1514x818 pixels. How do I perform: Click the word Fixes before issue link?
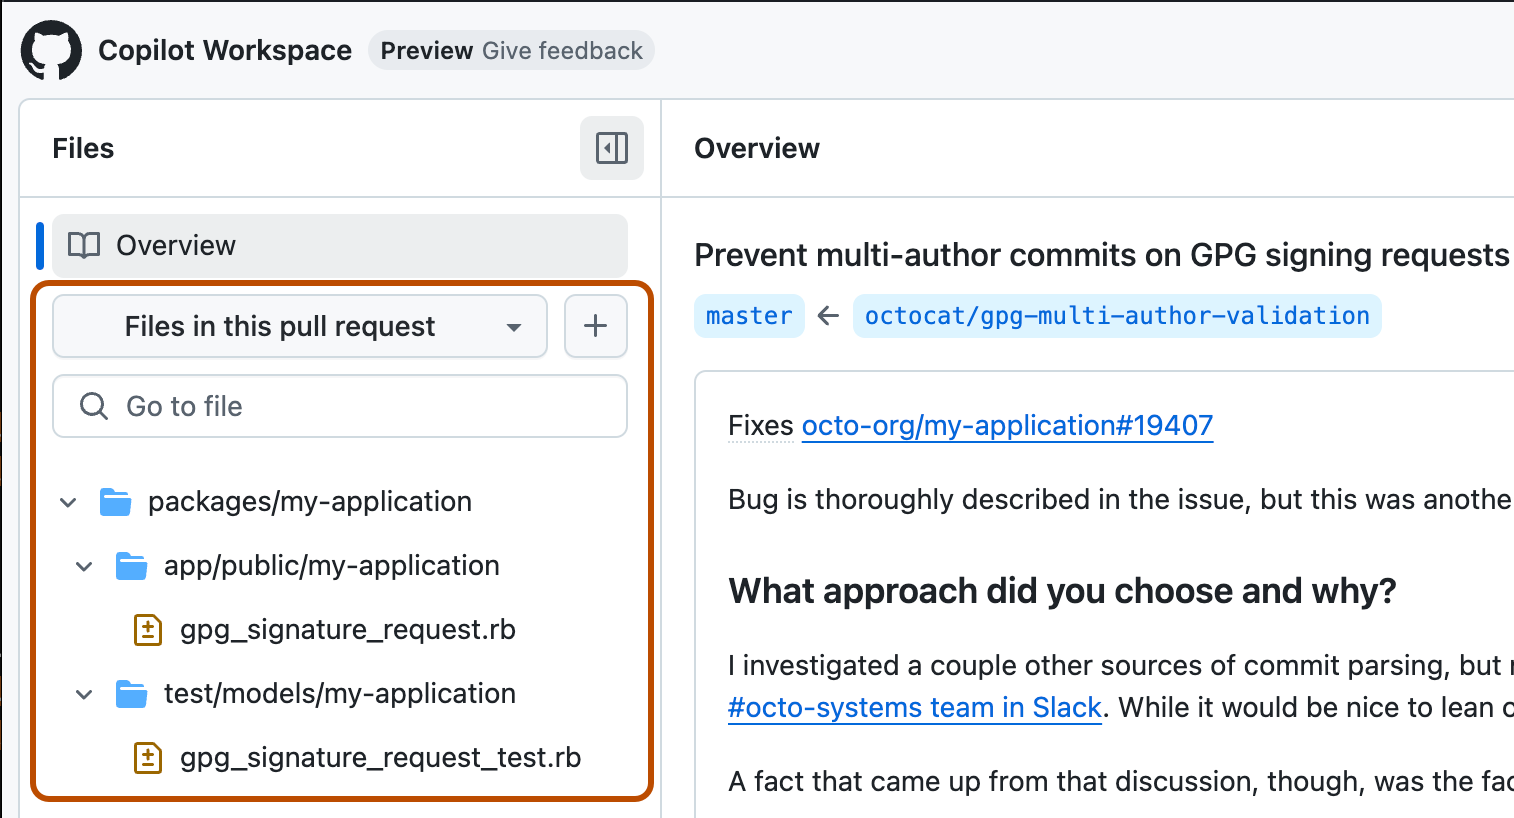761,425
